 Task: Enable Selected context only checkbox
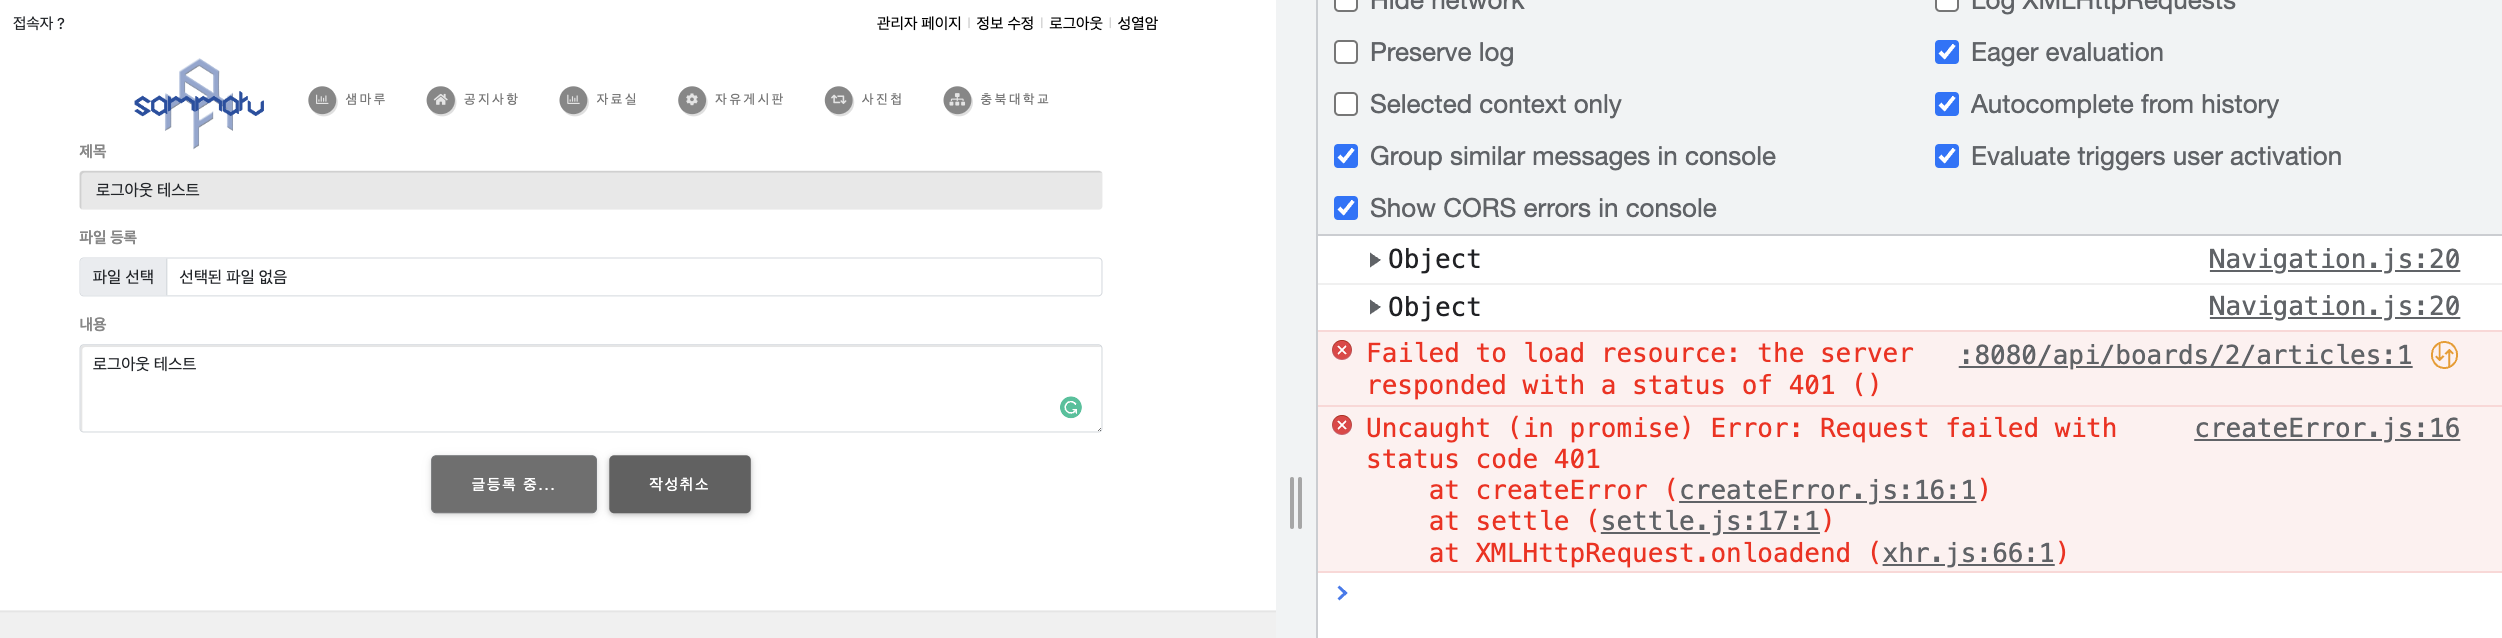click(x=1346, y=104)
